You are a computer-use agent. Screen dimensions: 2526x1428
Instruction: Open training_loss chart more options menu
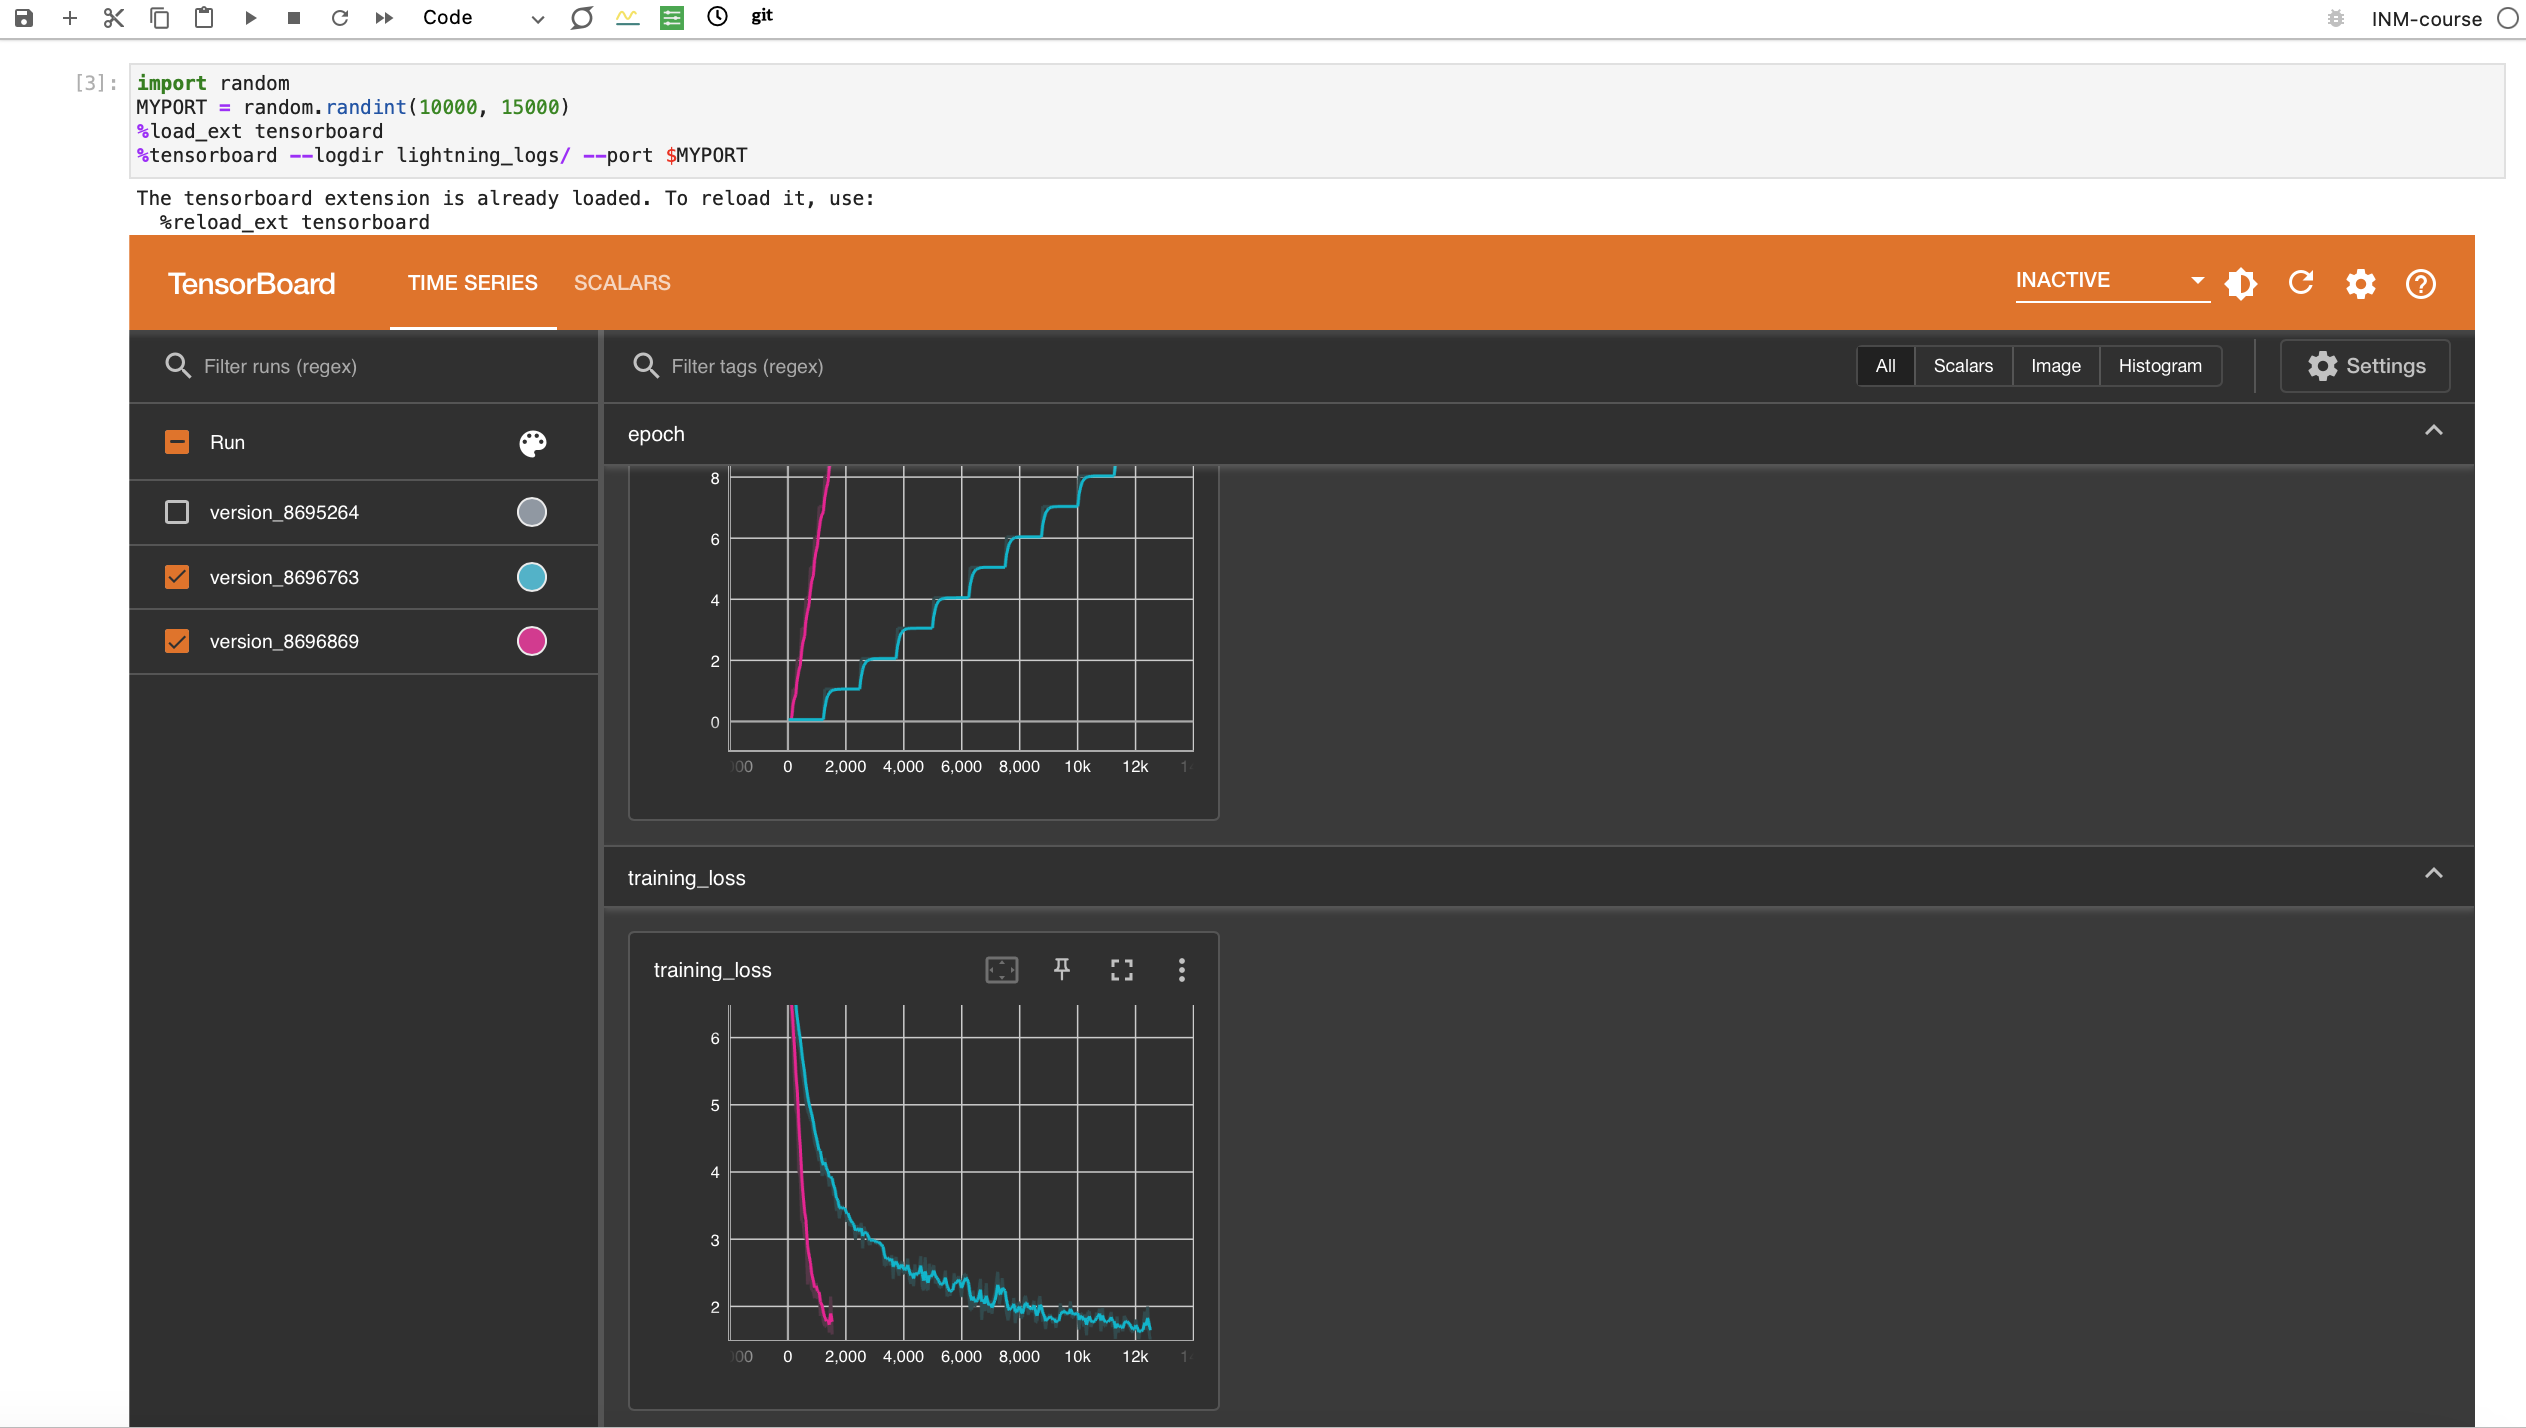[1181, 969]
